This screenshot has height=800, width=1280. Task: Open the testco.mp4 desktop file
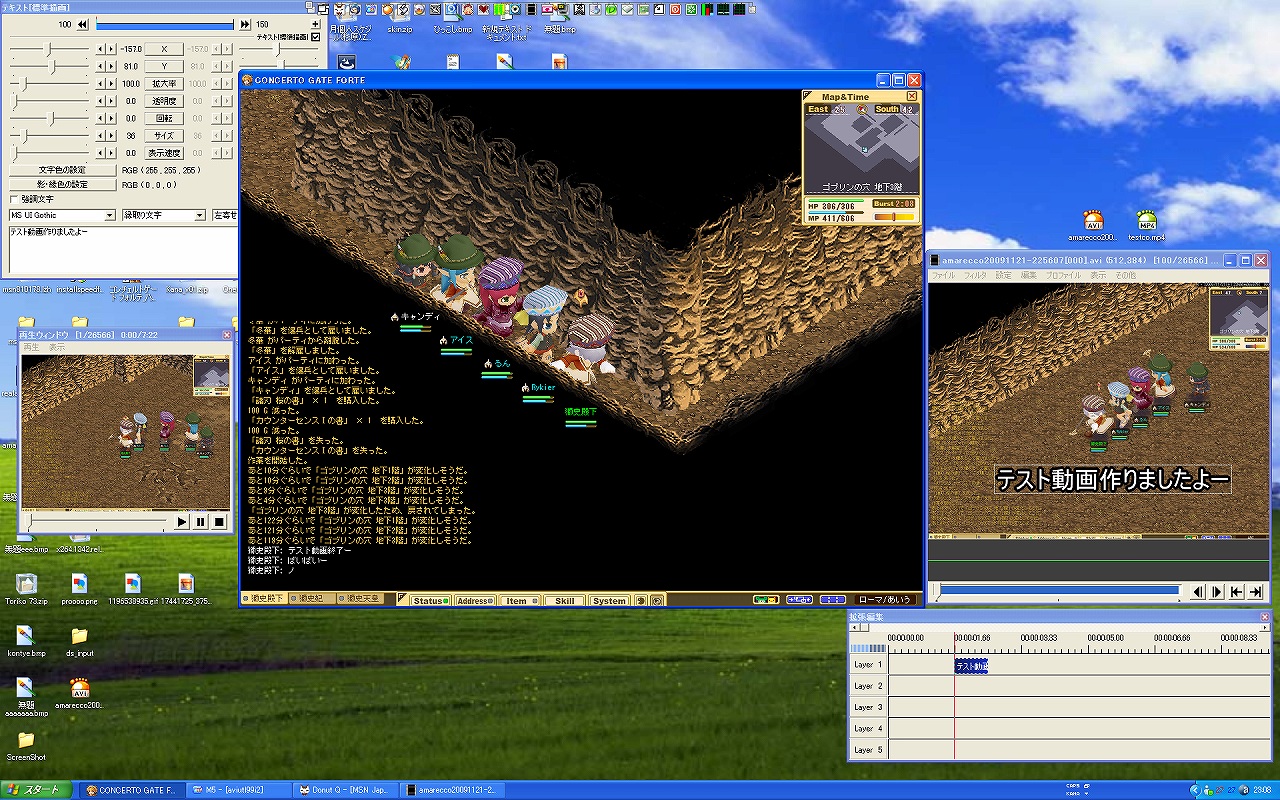(x=1146, y=226)
